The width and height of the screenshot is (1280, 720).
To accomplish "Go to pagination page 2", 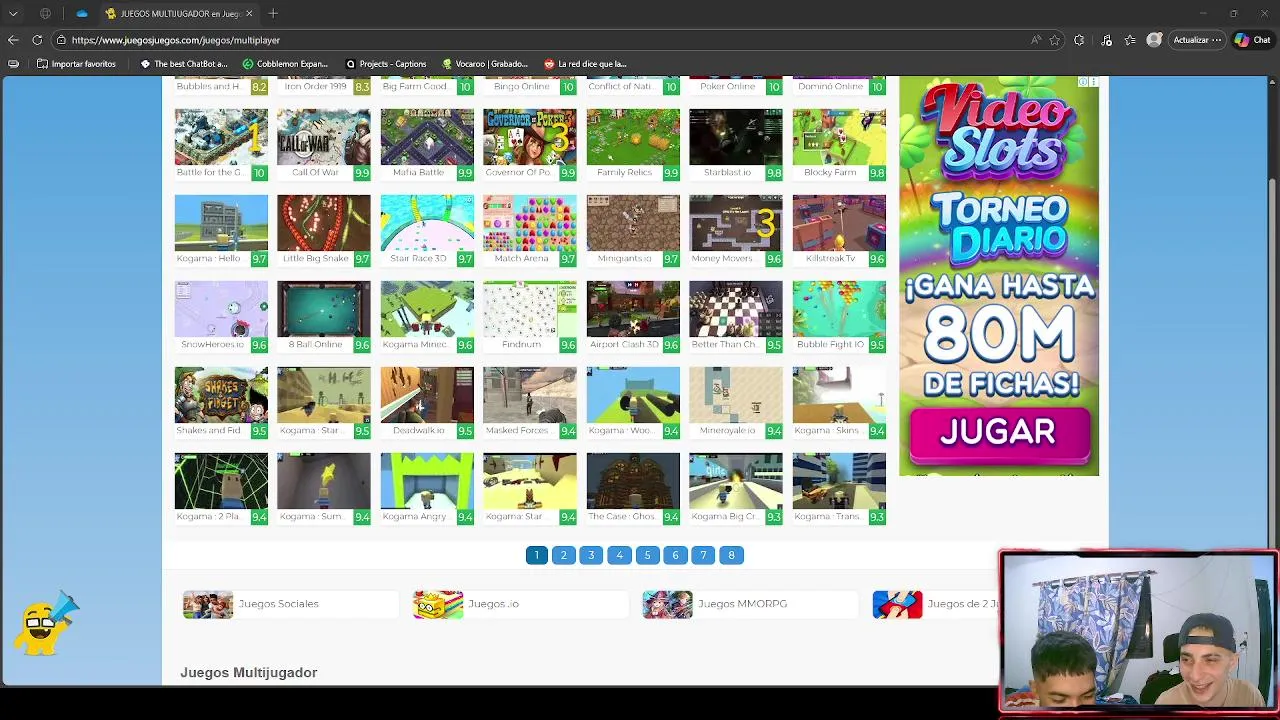I will coord(564,555).
